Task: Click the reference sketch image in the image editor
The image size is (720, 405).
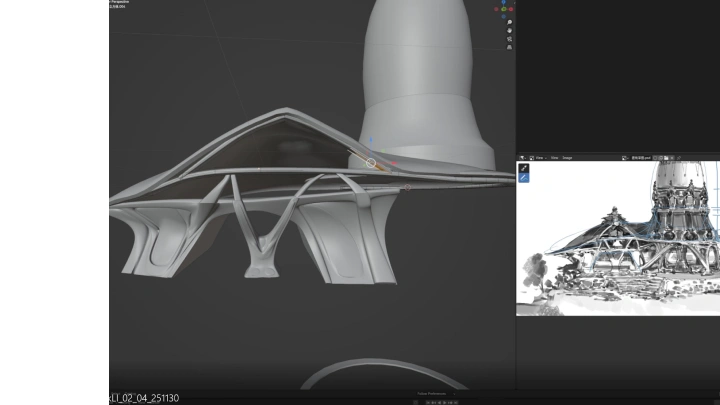Action: click(618, 238)
